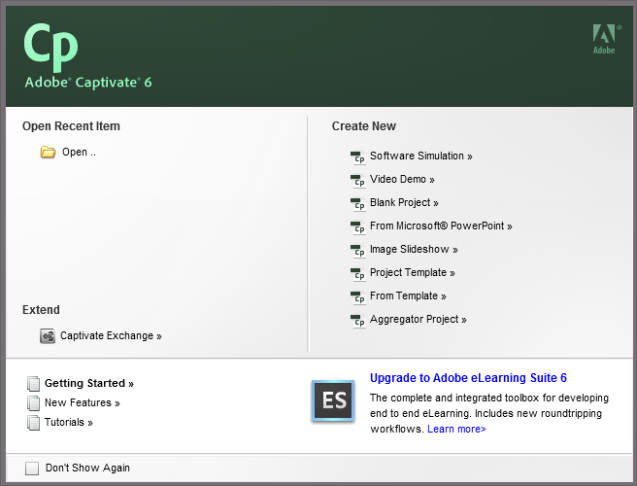Image resolution: width=637 pixels, height=486 pixels.
Task: Click the Image Slideshow Cp icon
Action: [x=358, y=250]
